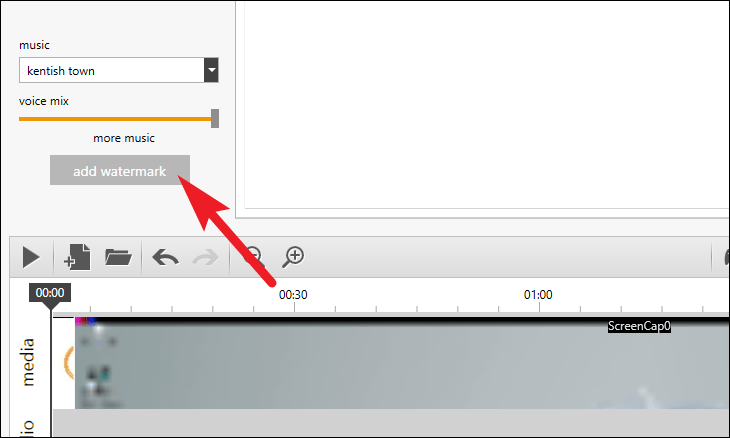Click the zoom in magnifier icon
This screenshot has width=730, height=438.
coord(293,257)
